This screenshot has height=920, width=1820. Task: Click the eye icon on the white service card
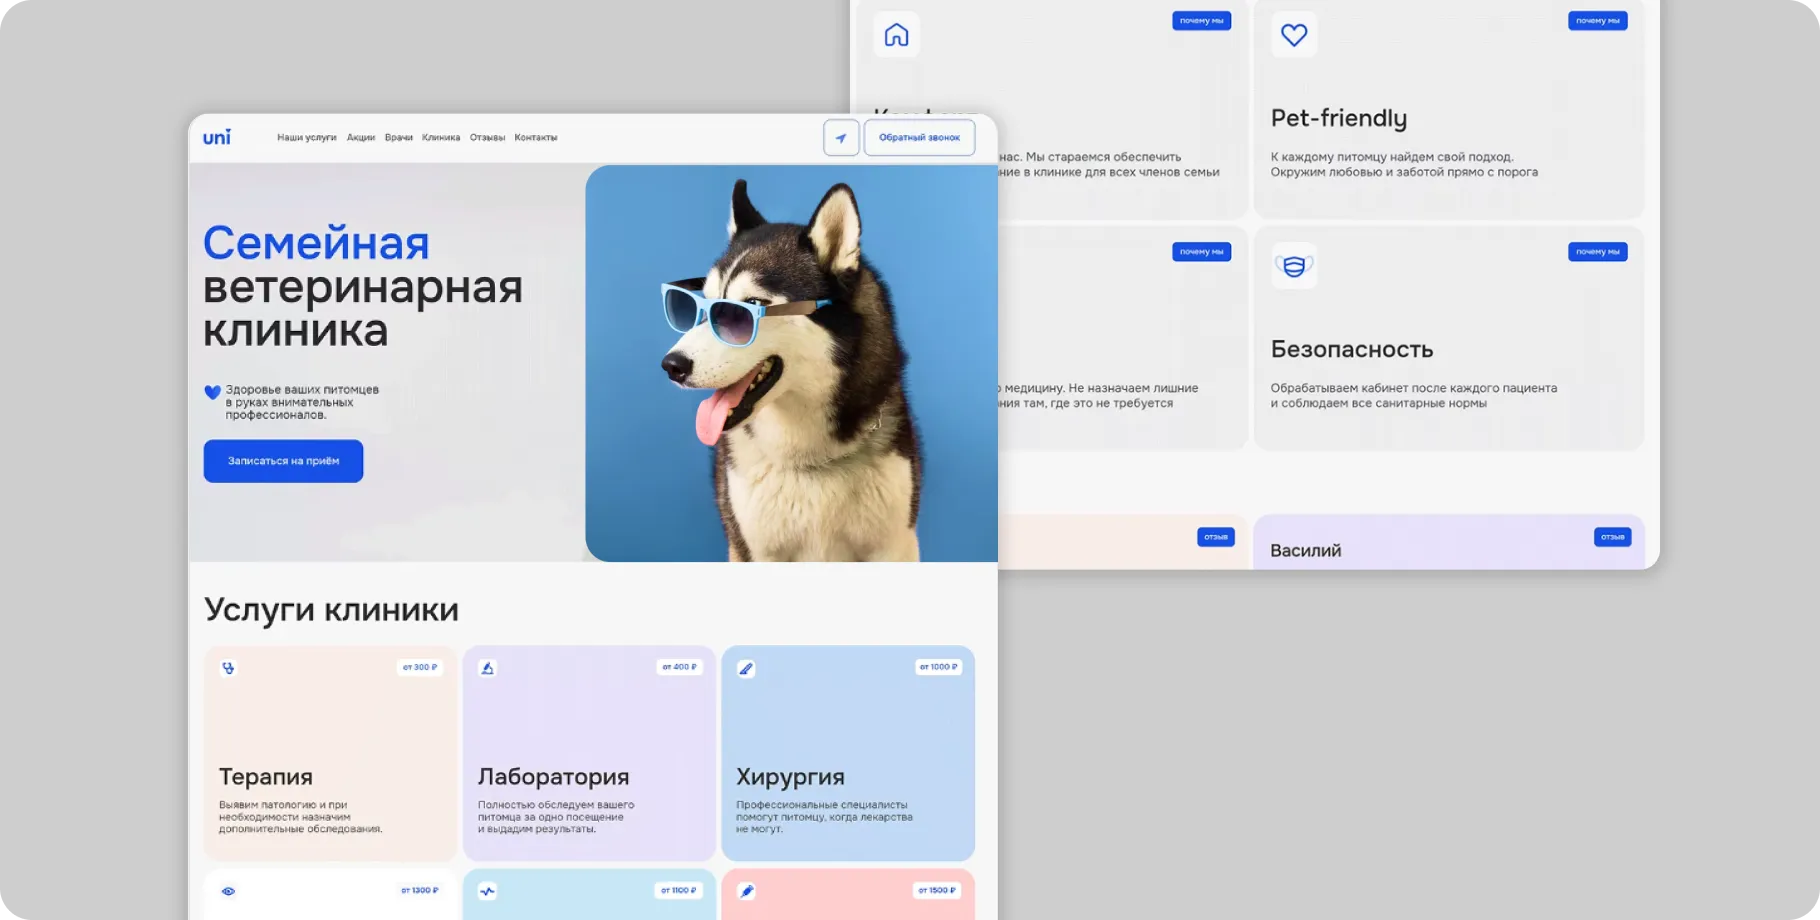(230, 890)
